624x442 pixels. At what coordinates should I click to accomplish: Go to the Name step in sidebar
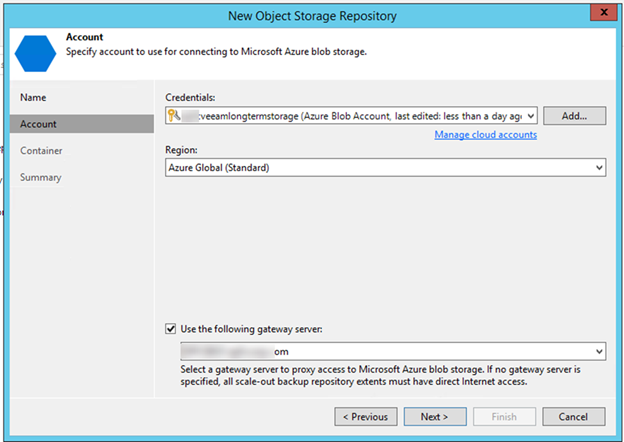pos(34,97)
